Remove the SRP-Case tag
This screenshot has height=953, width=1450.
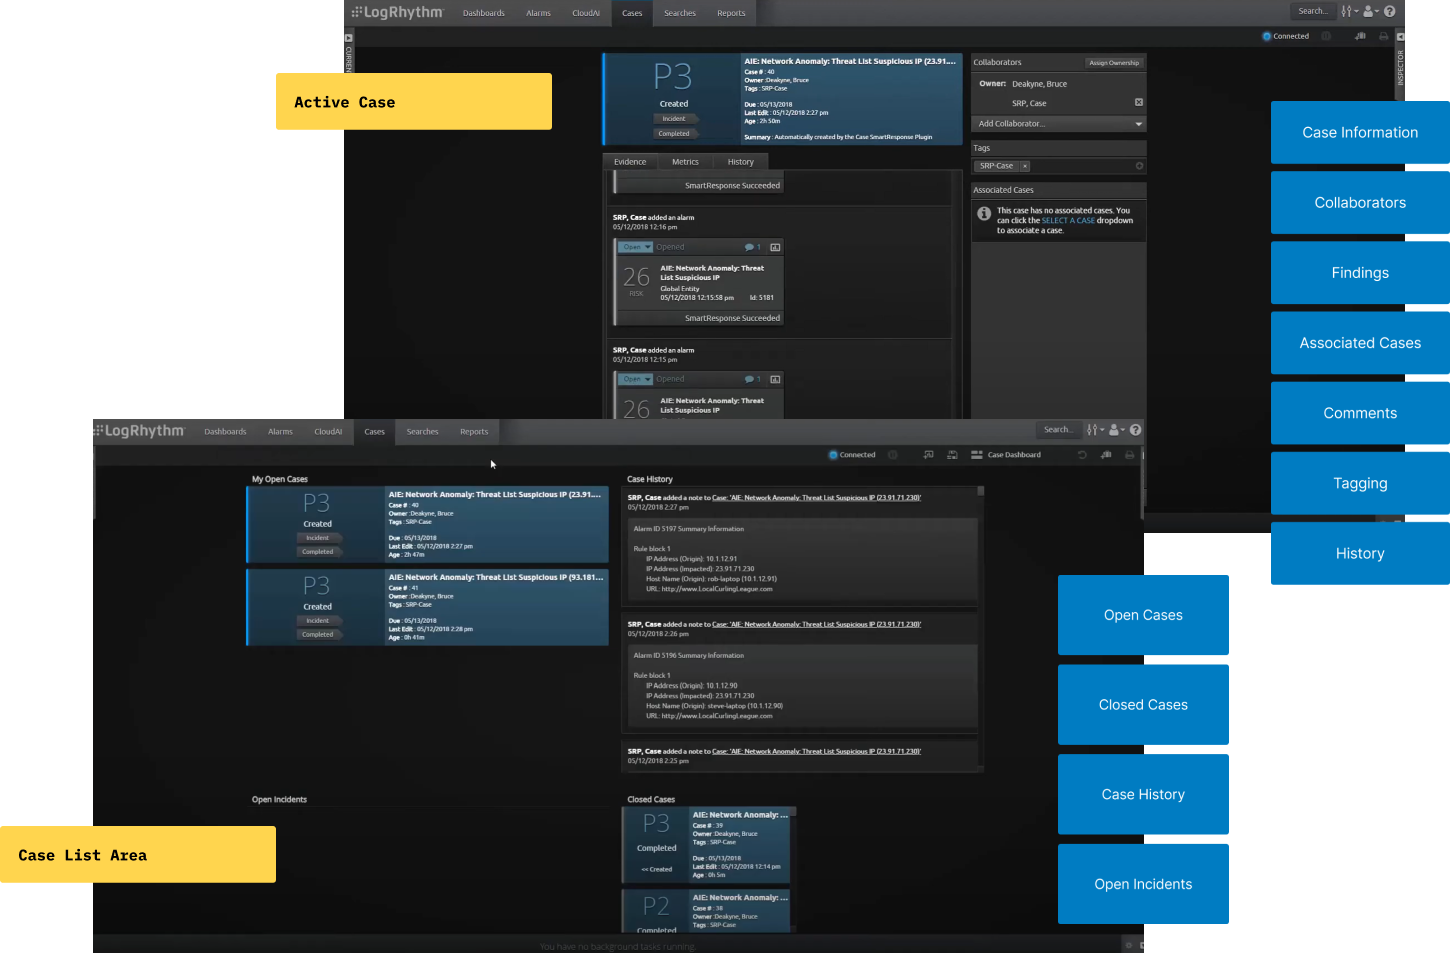[1025, 166]
